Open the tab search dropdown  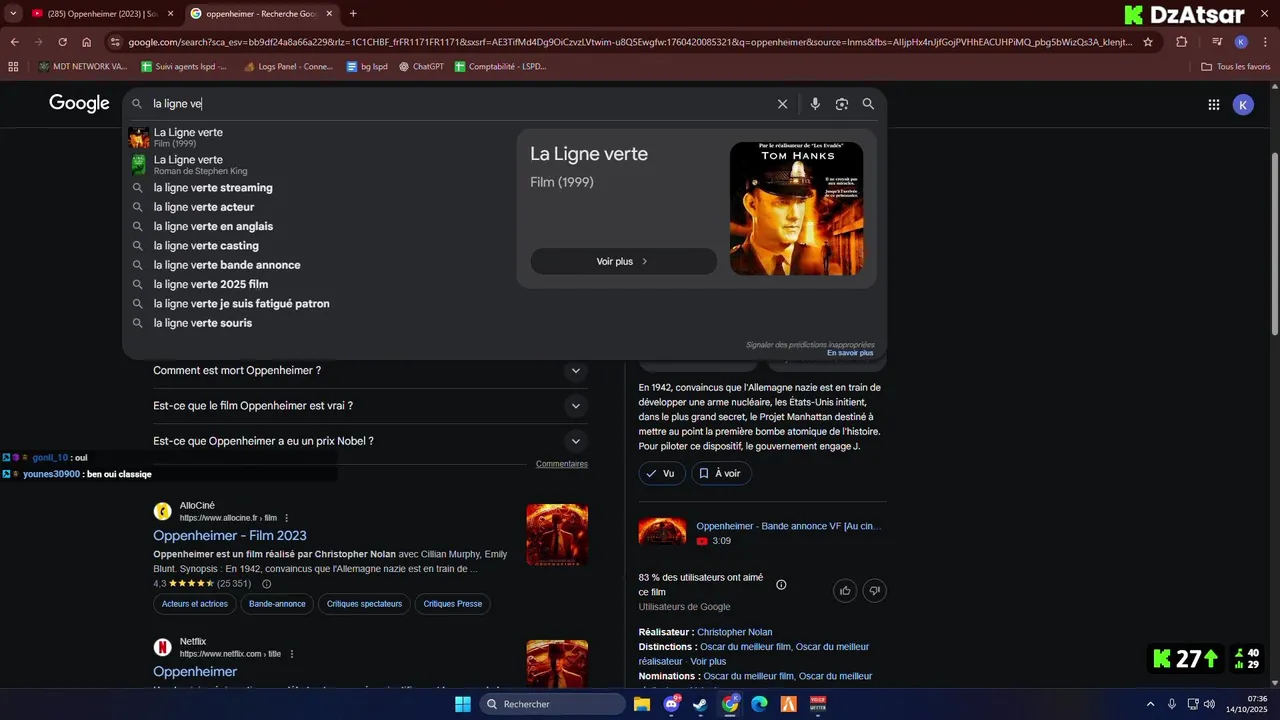(14, 14)
